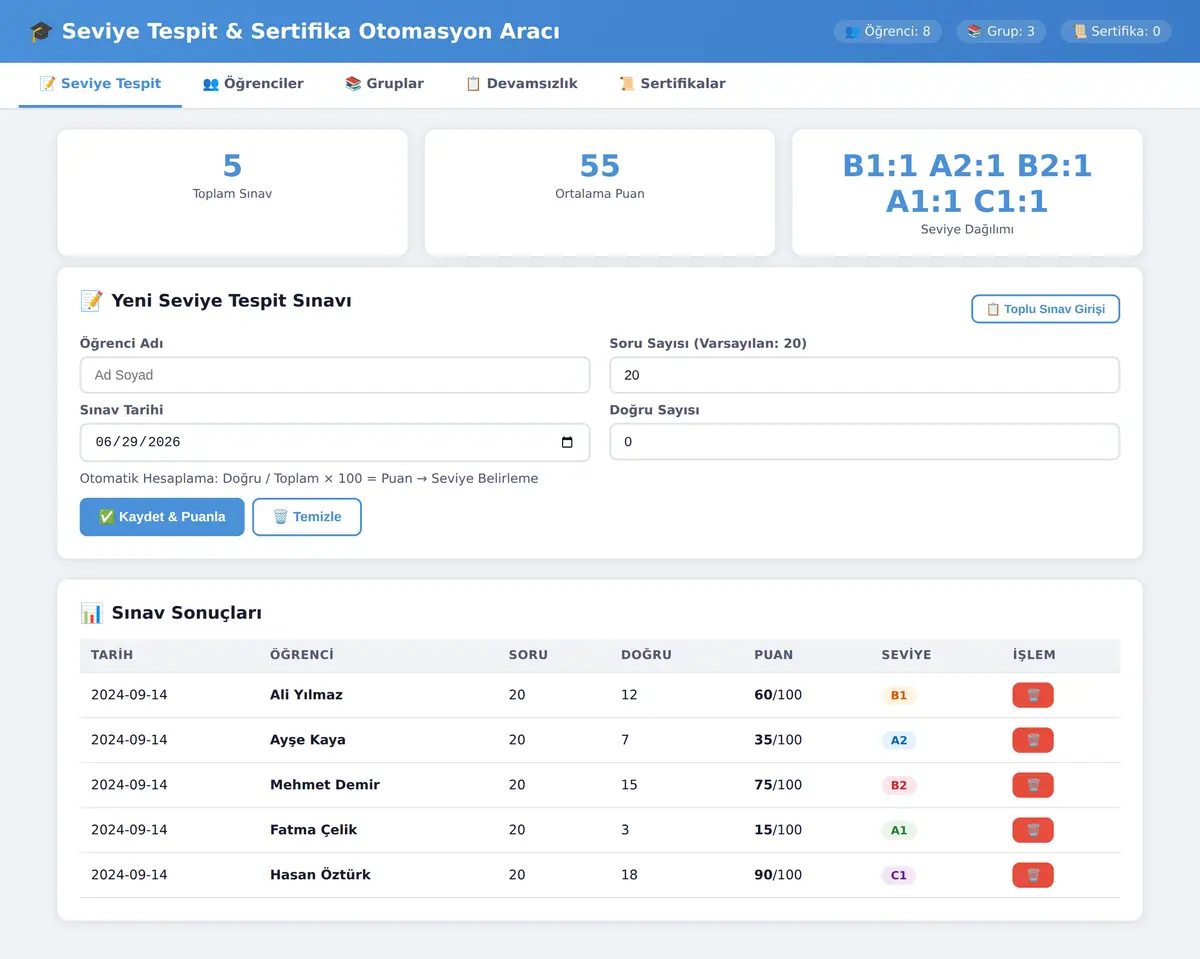Click the Temizle button
This screenshot has height=959, width=1200.
click(307, 517)
